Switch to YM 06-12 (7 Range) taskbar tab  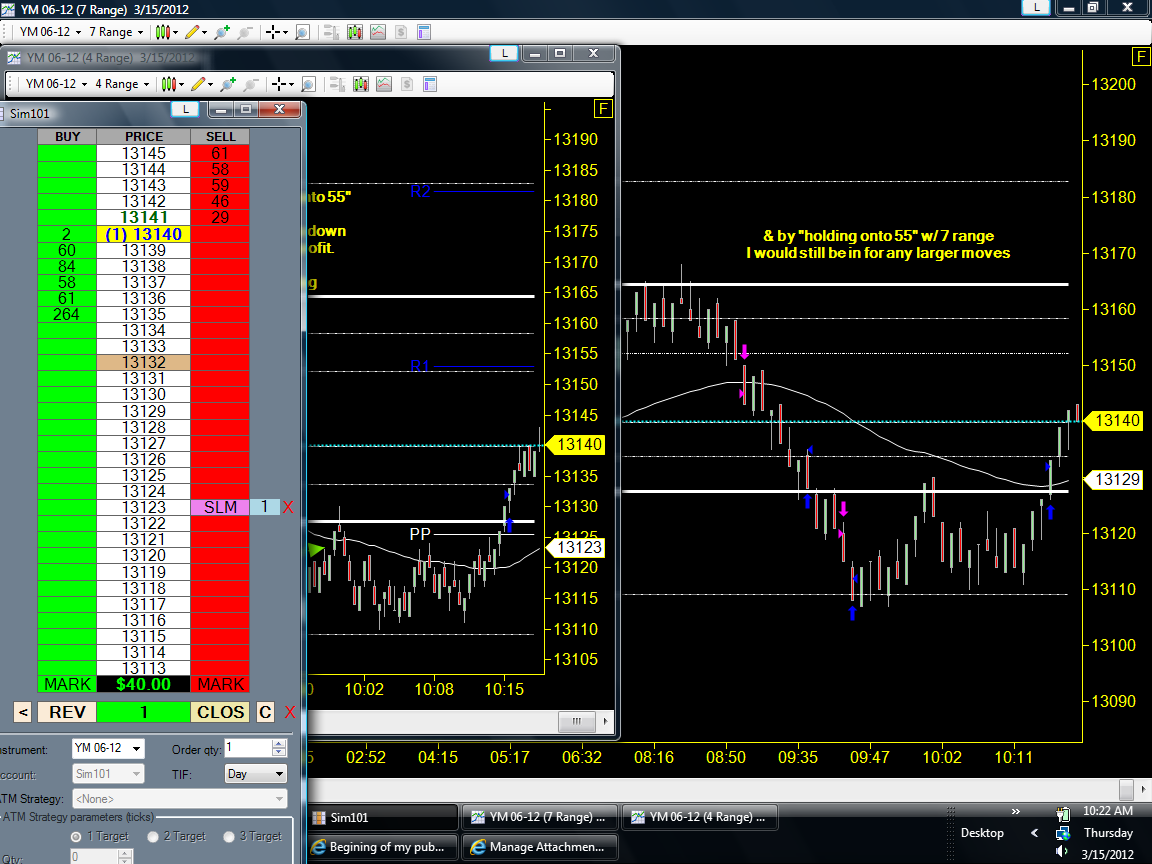click(540, 817)
